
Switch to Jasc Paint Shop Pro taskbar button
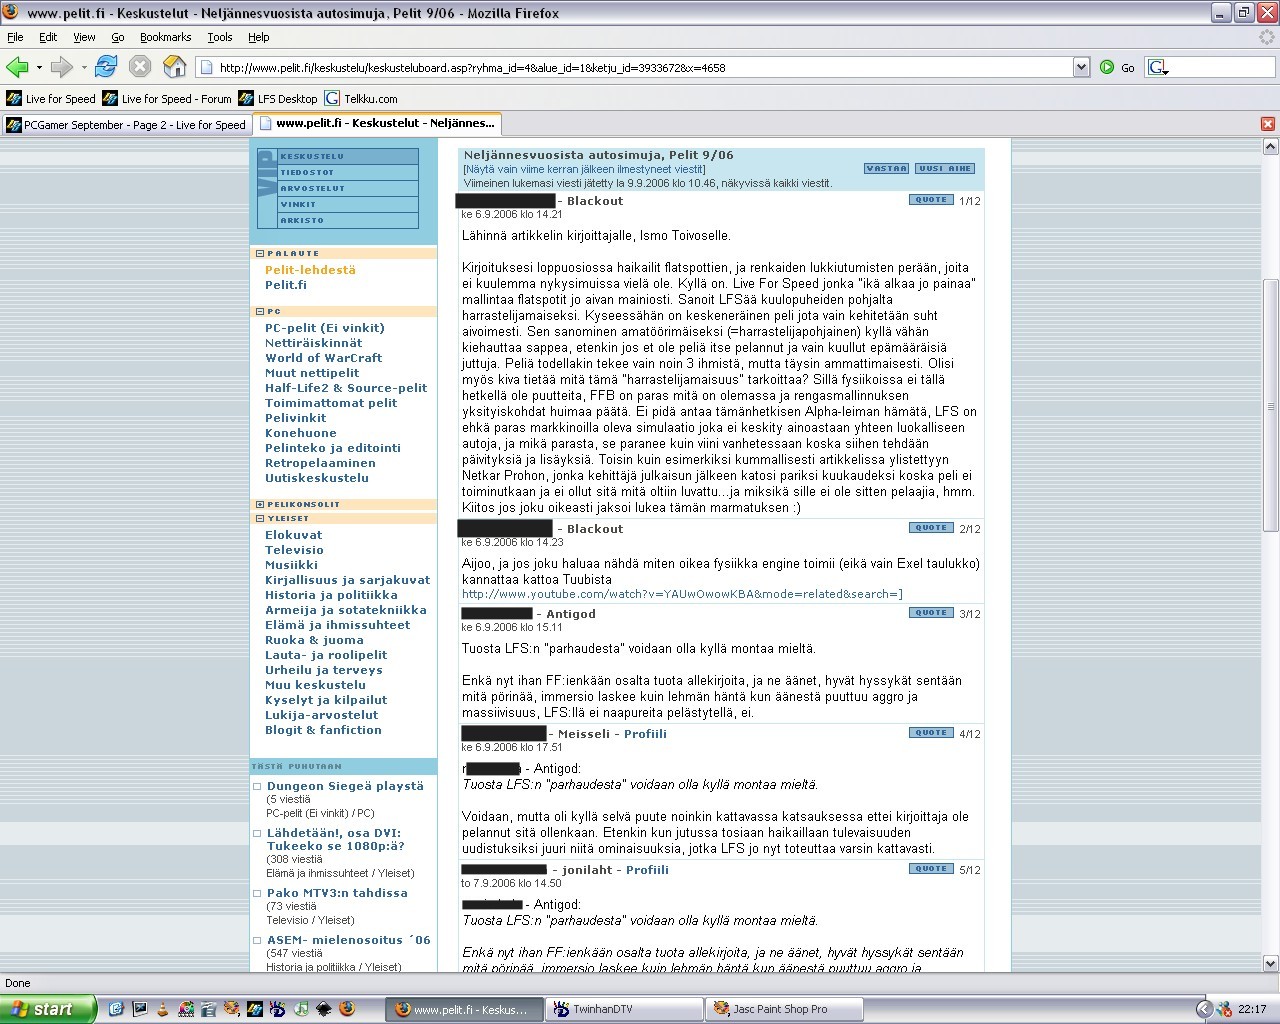pyautogui.click(x=784, y=1009)
